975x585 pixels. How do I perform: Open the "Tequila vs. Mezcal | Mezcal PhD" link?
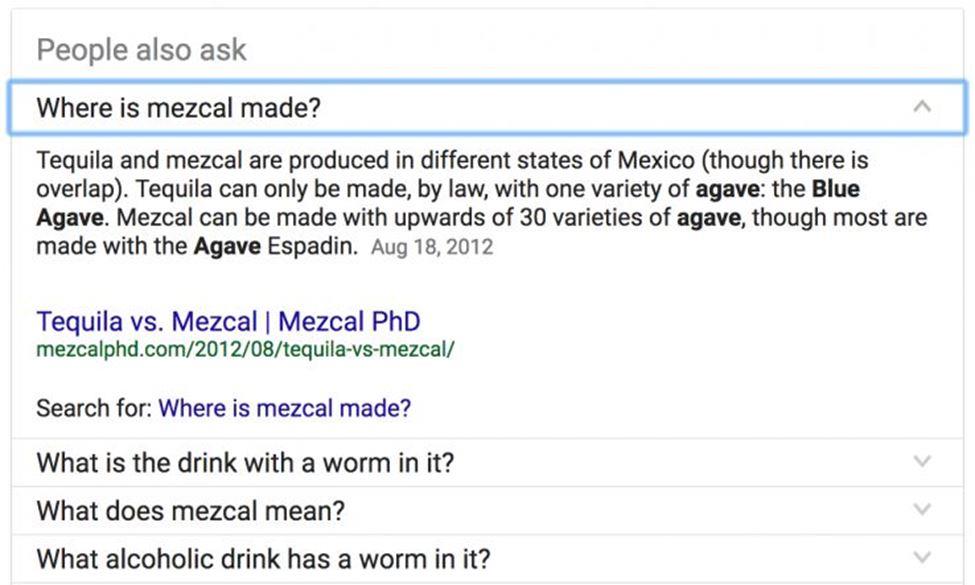pyautogui.click(x=228, y=322)
